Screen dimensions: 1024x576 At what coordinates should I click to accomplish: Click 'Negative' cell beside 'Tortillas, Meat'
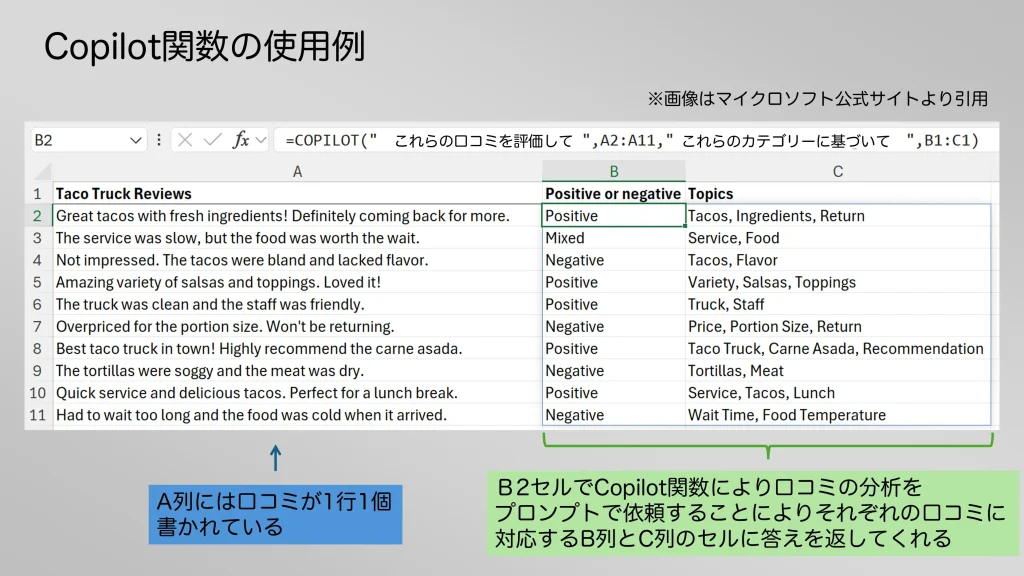(x=614, y=371)
